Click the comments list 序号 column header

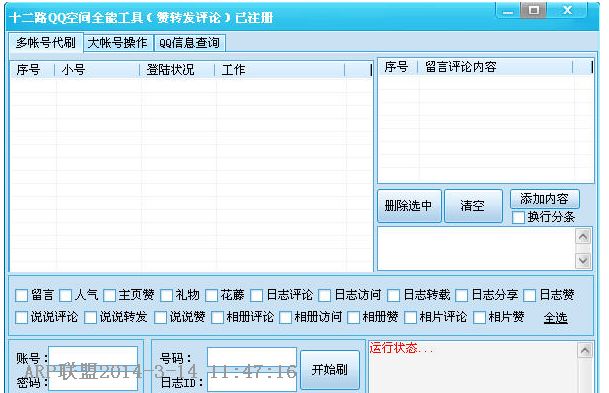coord(398,67)
